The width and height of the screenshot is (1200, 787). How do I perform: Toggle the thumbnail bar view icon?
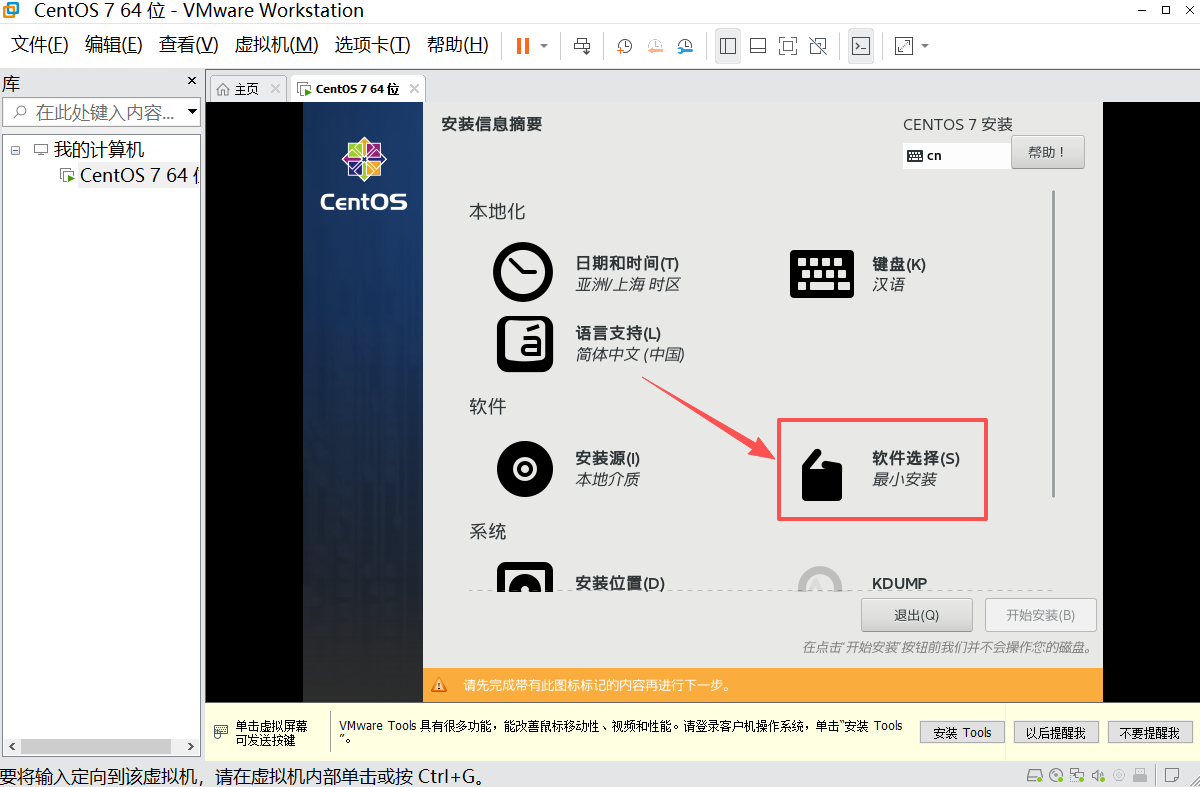point(758,46)
